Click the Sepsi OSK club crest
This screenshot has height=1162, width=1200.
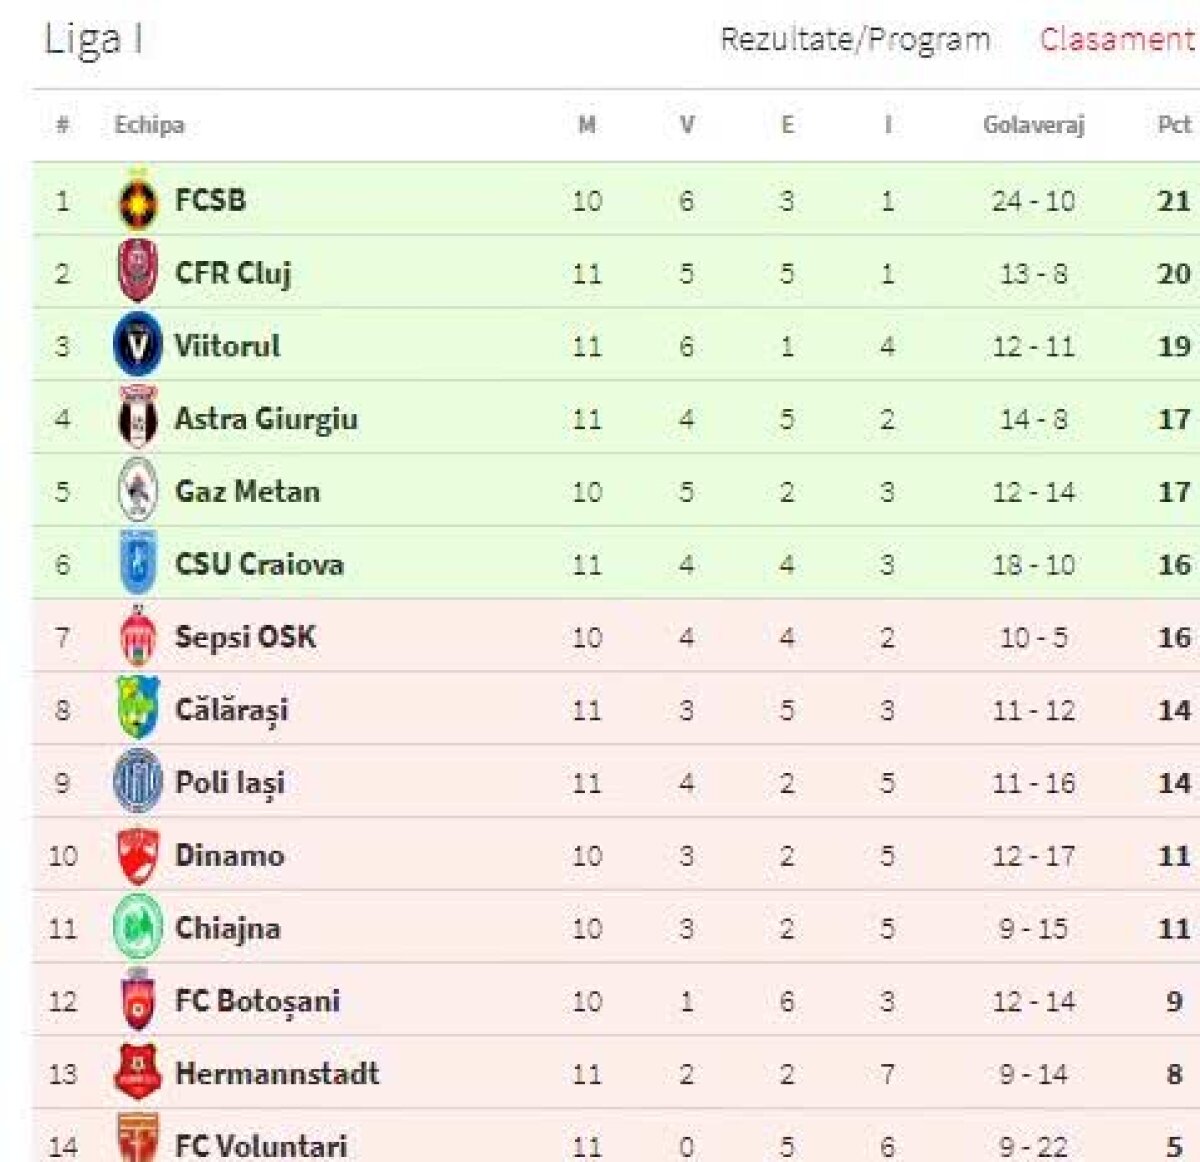(x=137, y=637)
